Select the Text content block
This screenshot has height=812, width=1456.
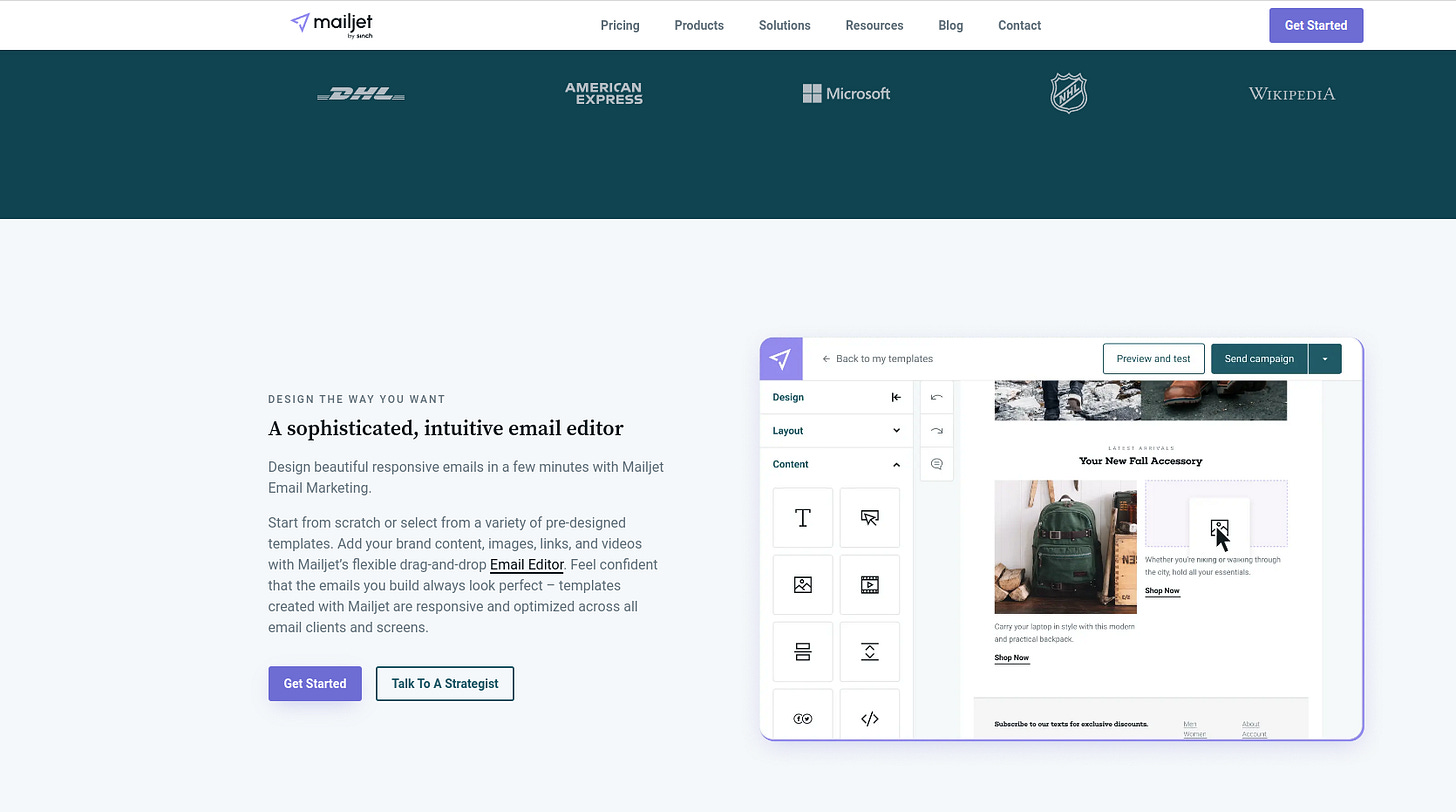click(803, 518)
